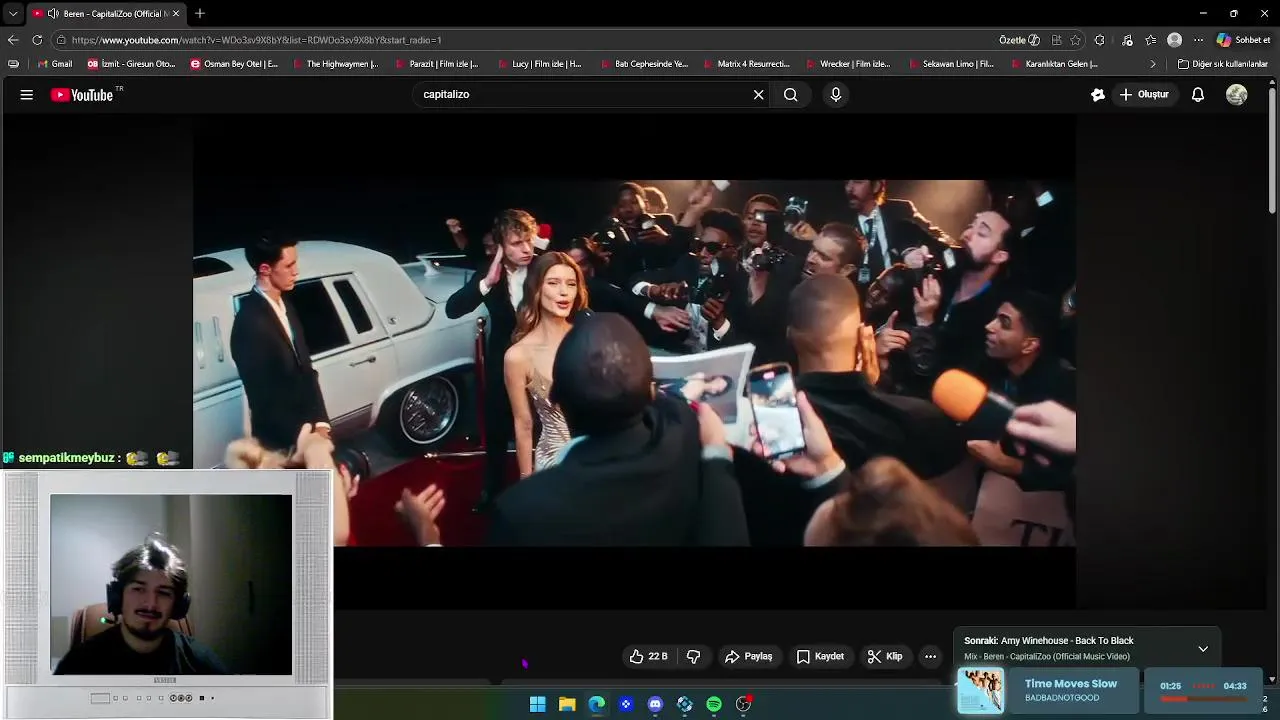The height and width of the screenshot is (720, 1280).
Task: Open a new browser tab
Action: pos(200,14)
